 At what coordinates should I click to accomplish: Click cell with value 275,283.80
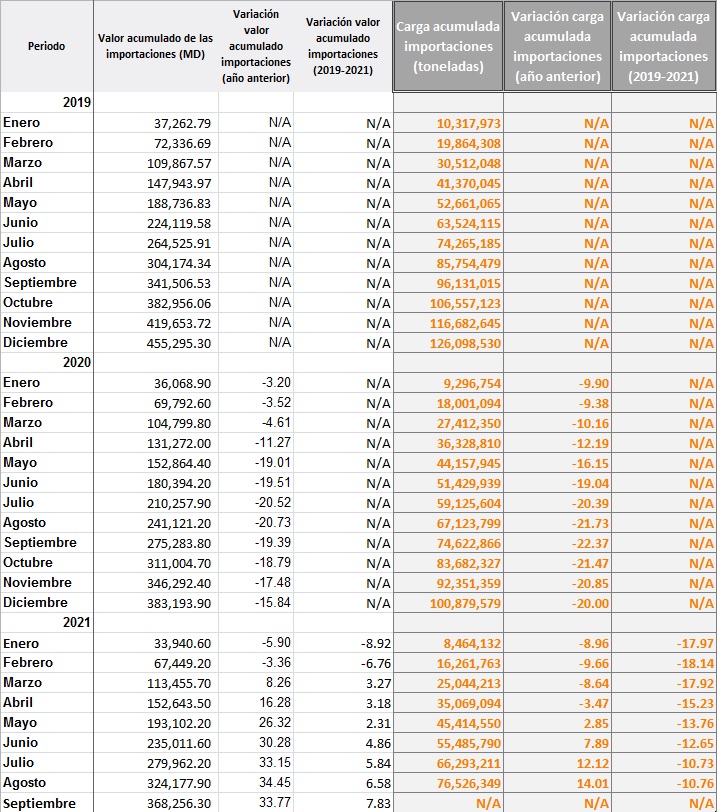point(156,543)
